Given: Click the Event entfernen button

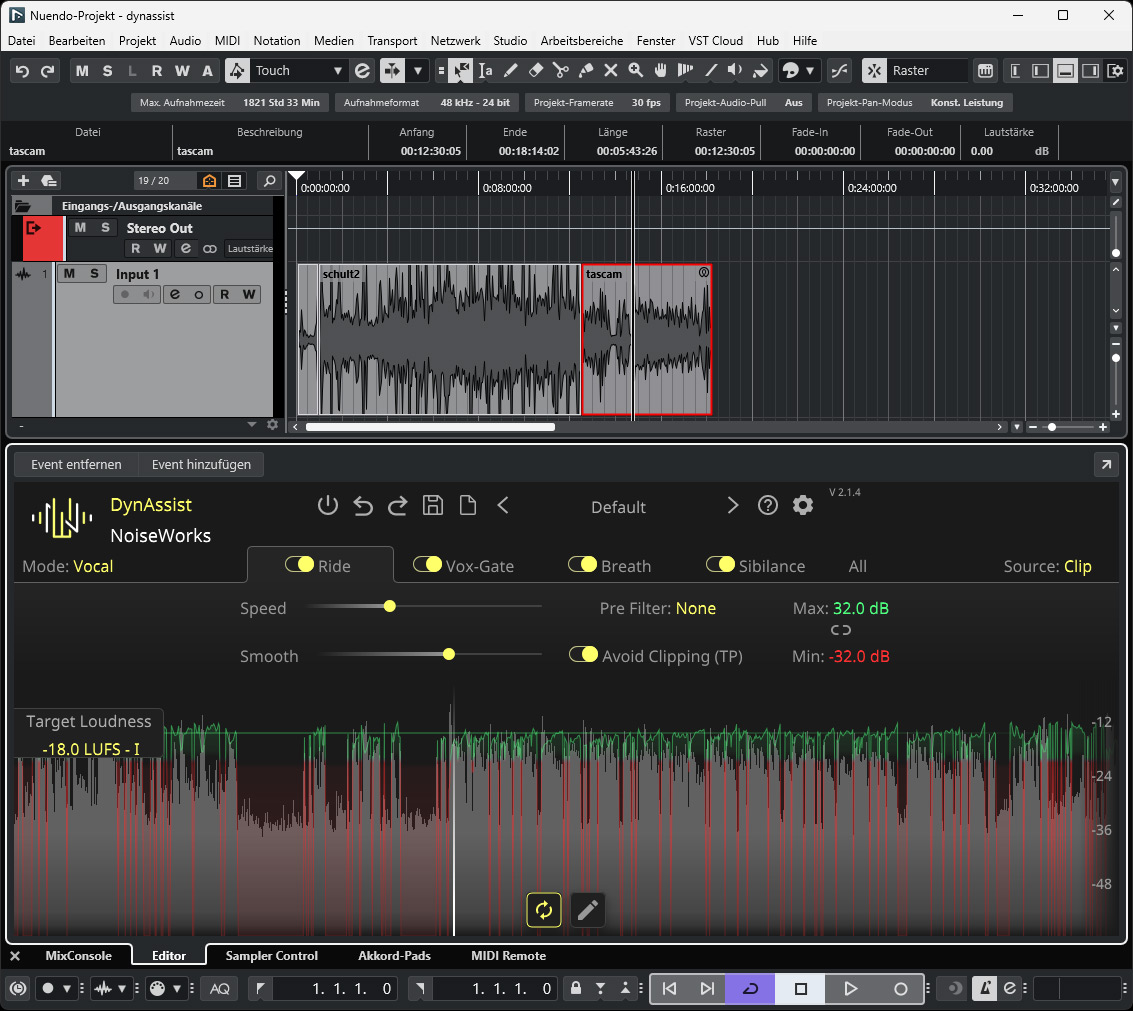Looking at the screenshot, I should coord(76,464).
